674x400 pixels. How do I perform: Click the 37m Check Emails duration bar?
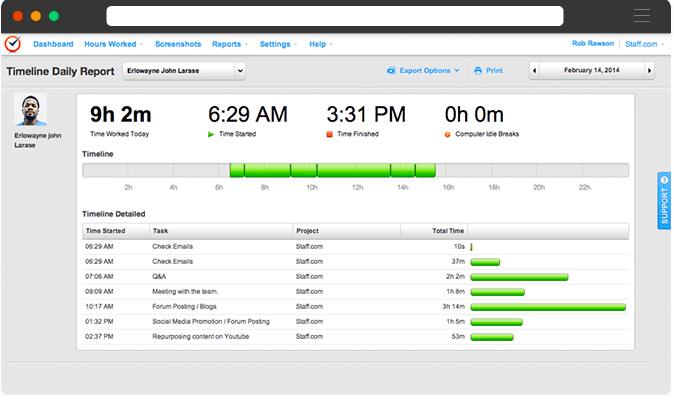point(485,262)
